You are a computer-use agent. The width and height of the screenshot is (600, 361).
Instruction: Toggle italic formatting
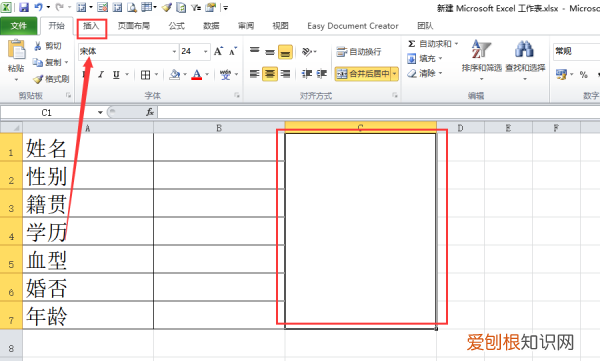click(101, 74)
